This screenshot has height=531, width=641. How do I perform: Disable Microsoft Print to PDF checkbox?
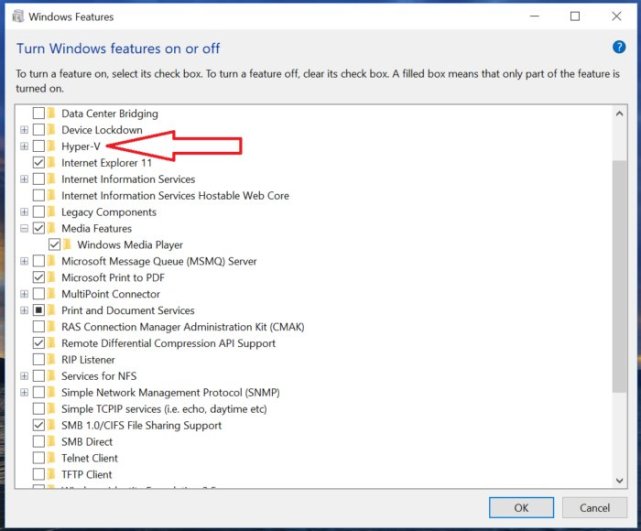click(38, 277)
